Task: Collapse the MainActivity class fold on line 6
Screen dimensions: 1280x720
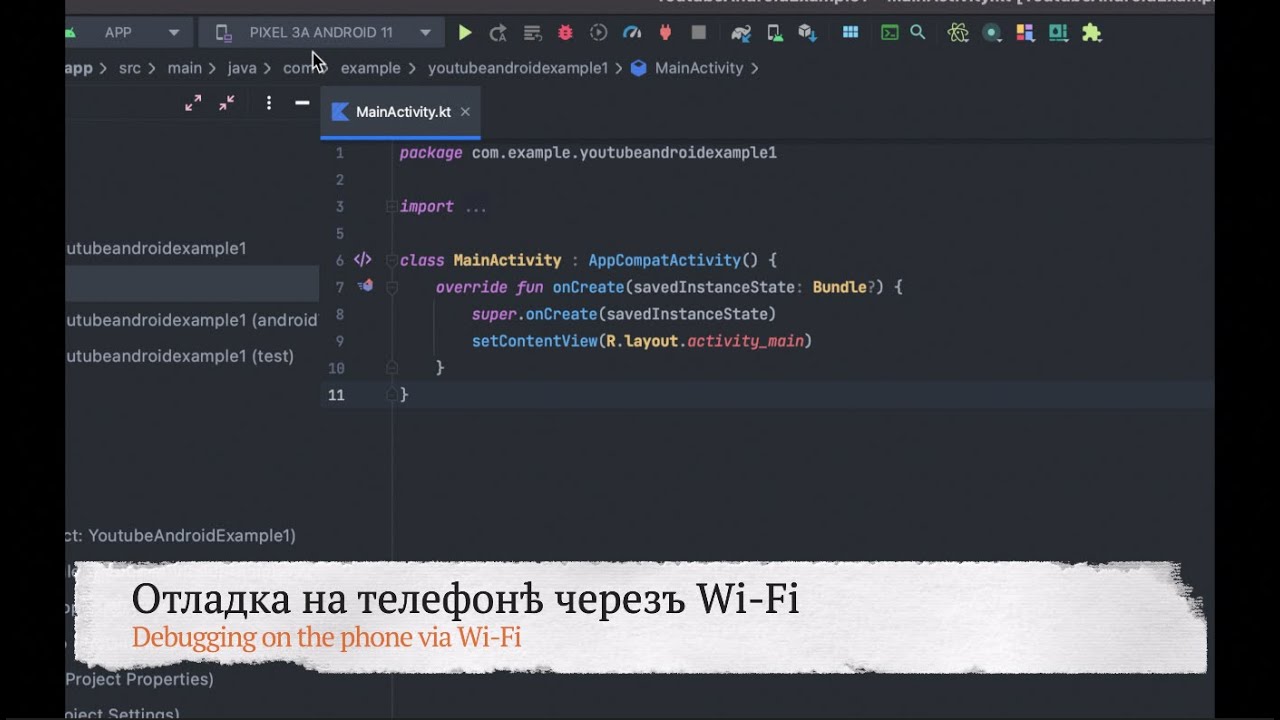Action: pos(392,261)
